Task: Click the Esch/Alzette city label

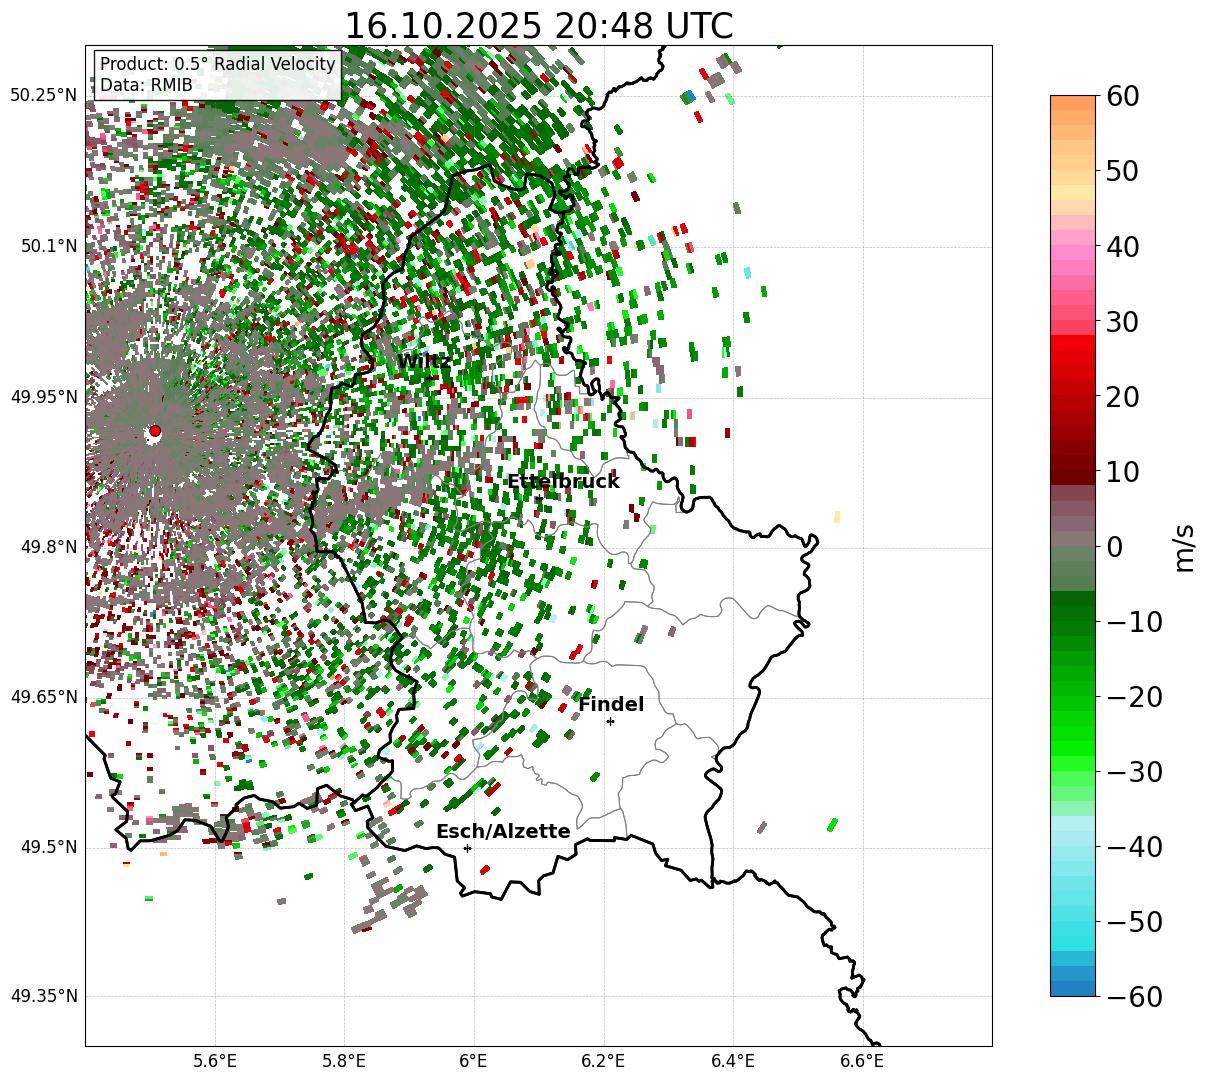Action: coord(503,832)
